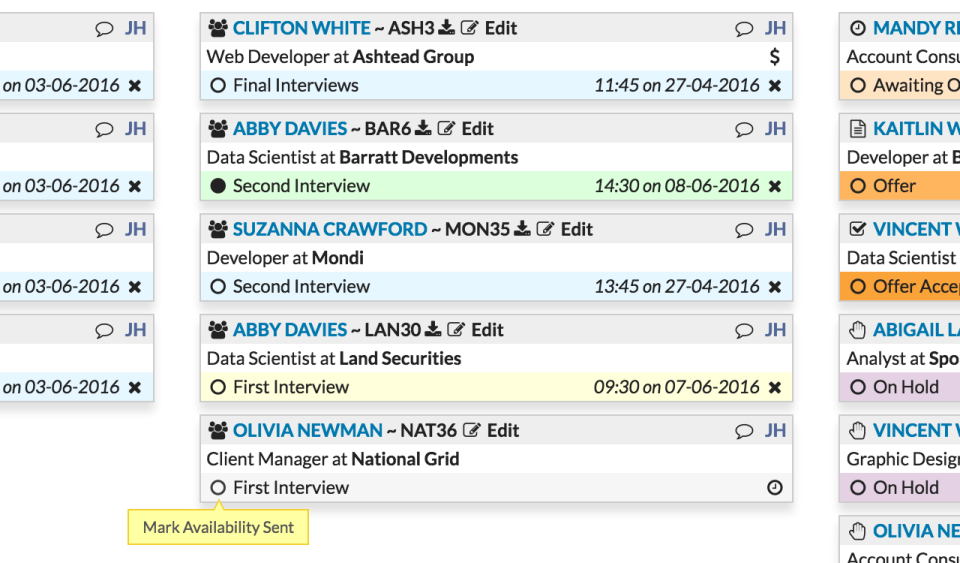Click group icon beside Suzanna Crawford
The width and height of the screenshot is (960, 563).
[218, 229]
